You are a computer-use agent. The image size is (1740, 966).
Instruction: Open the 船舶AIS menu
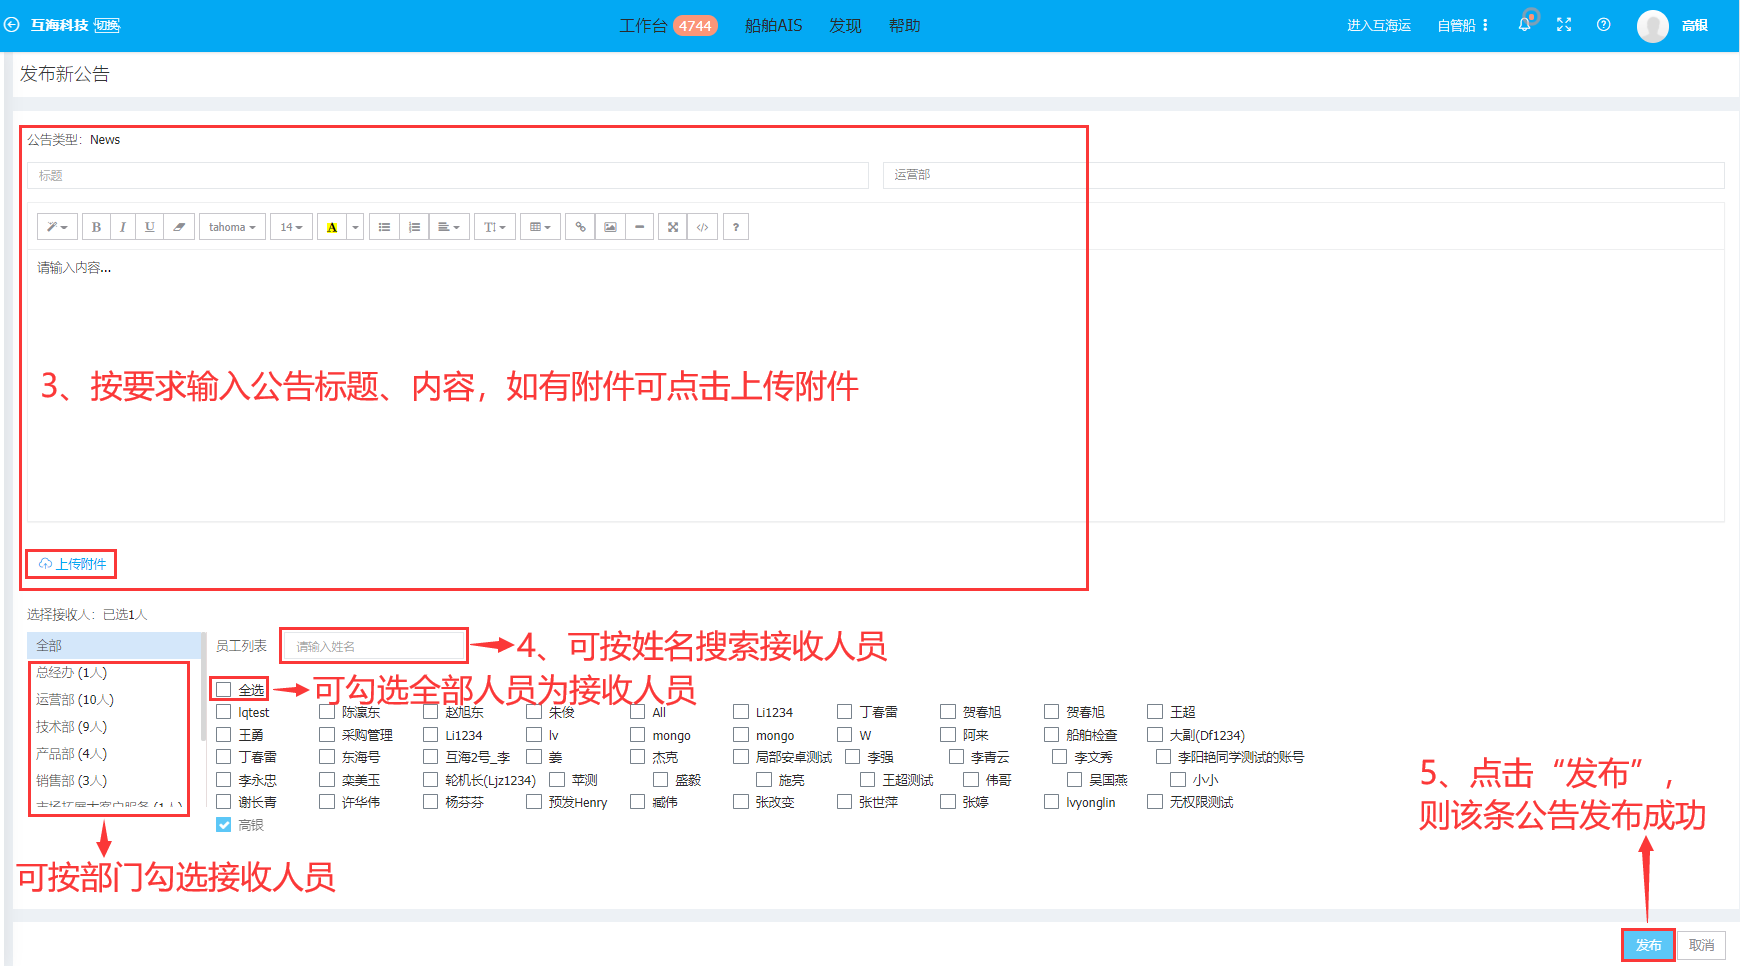point(773,26)
